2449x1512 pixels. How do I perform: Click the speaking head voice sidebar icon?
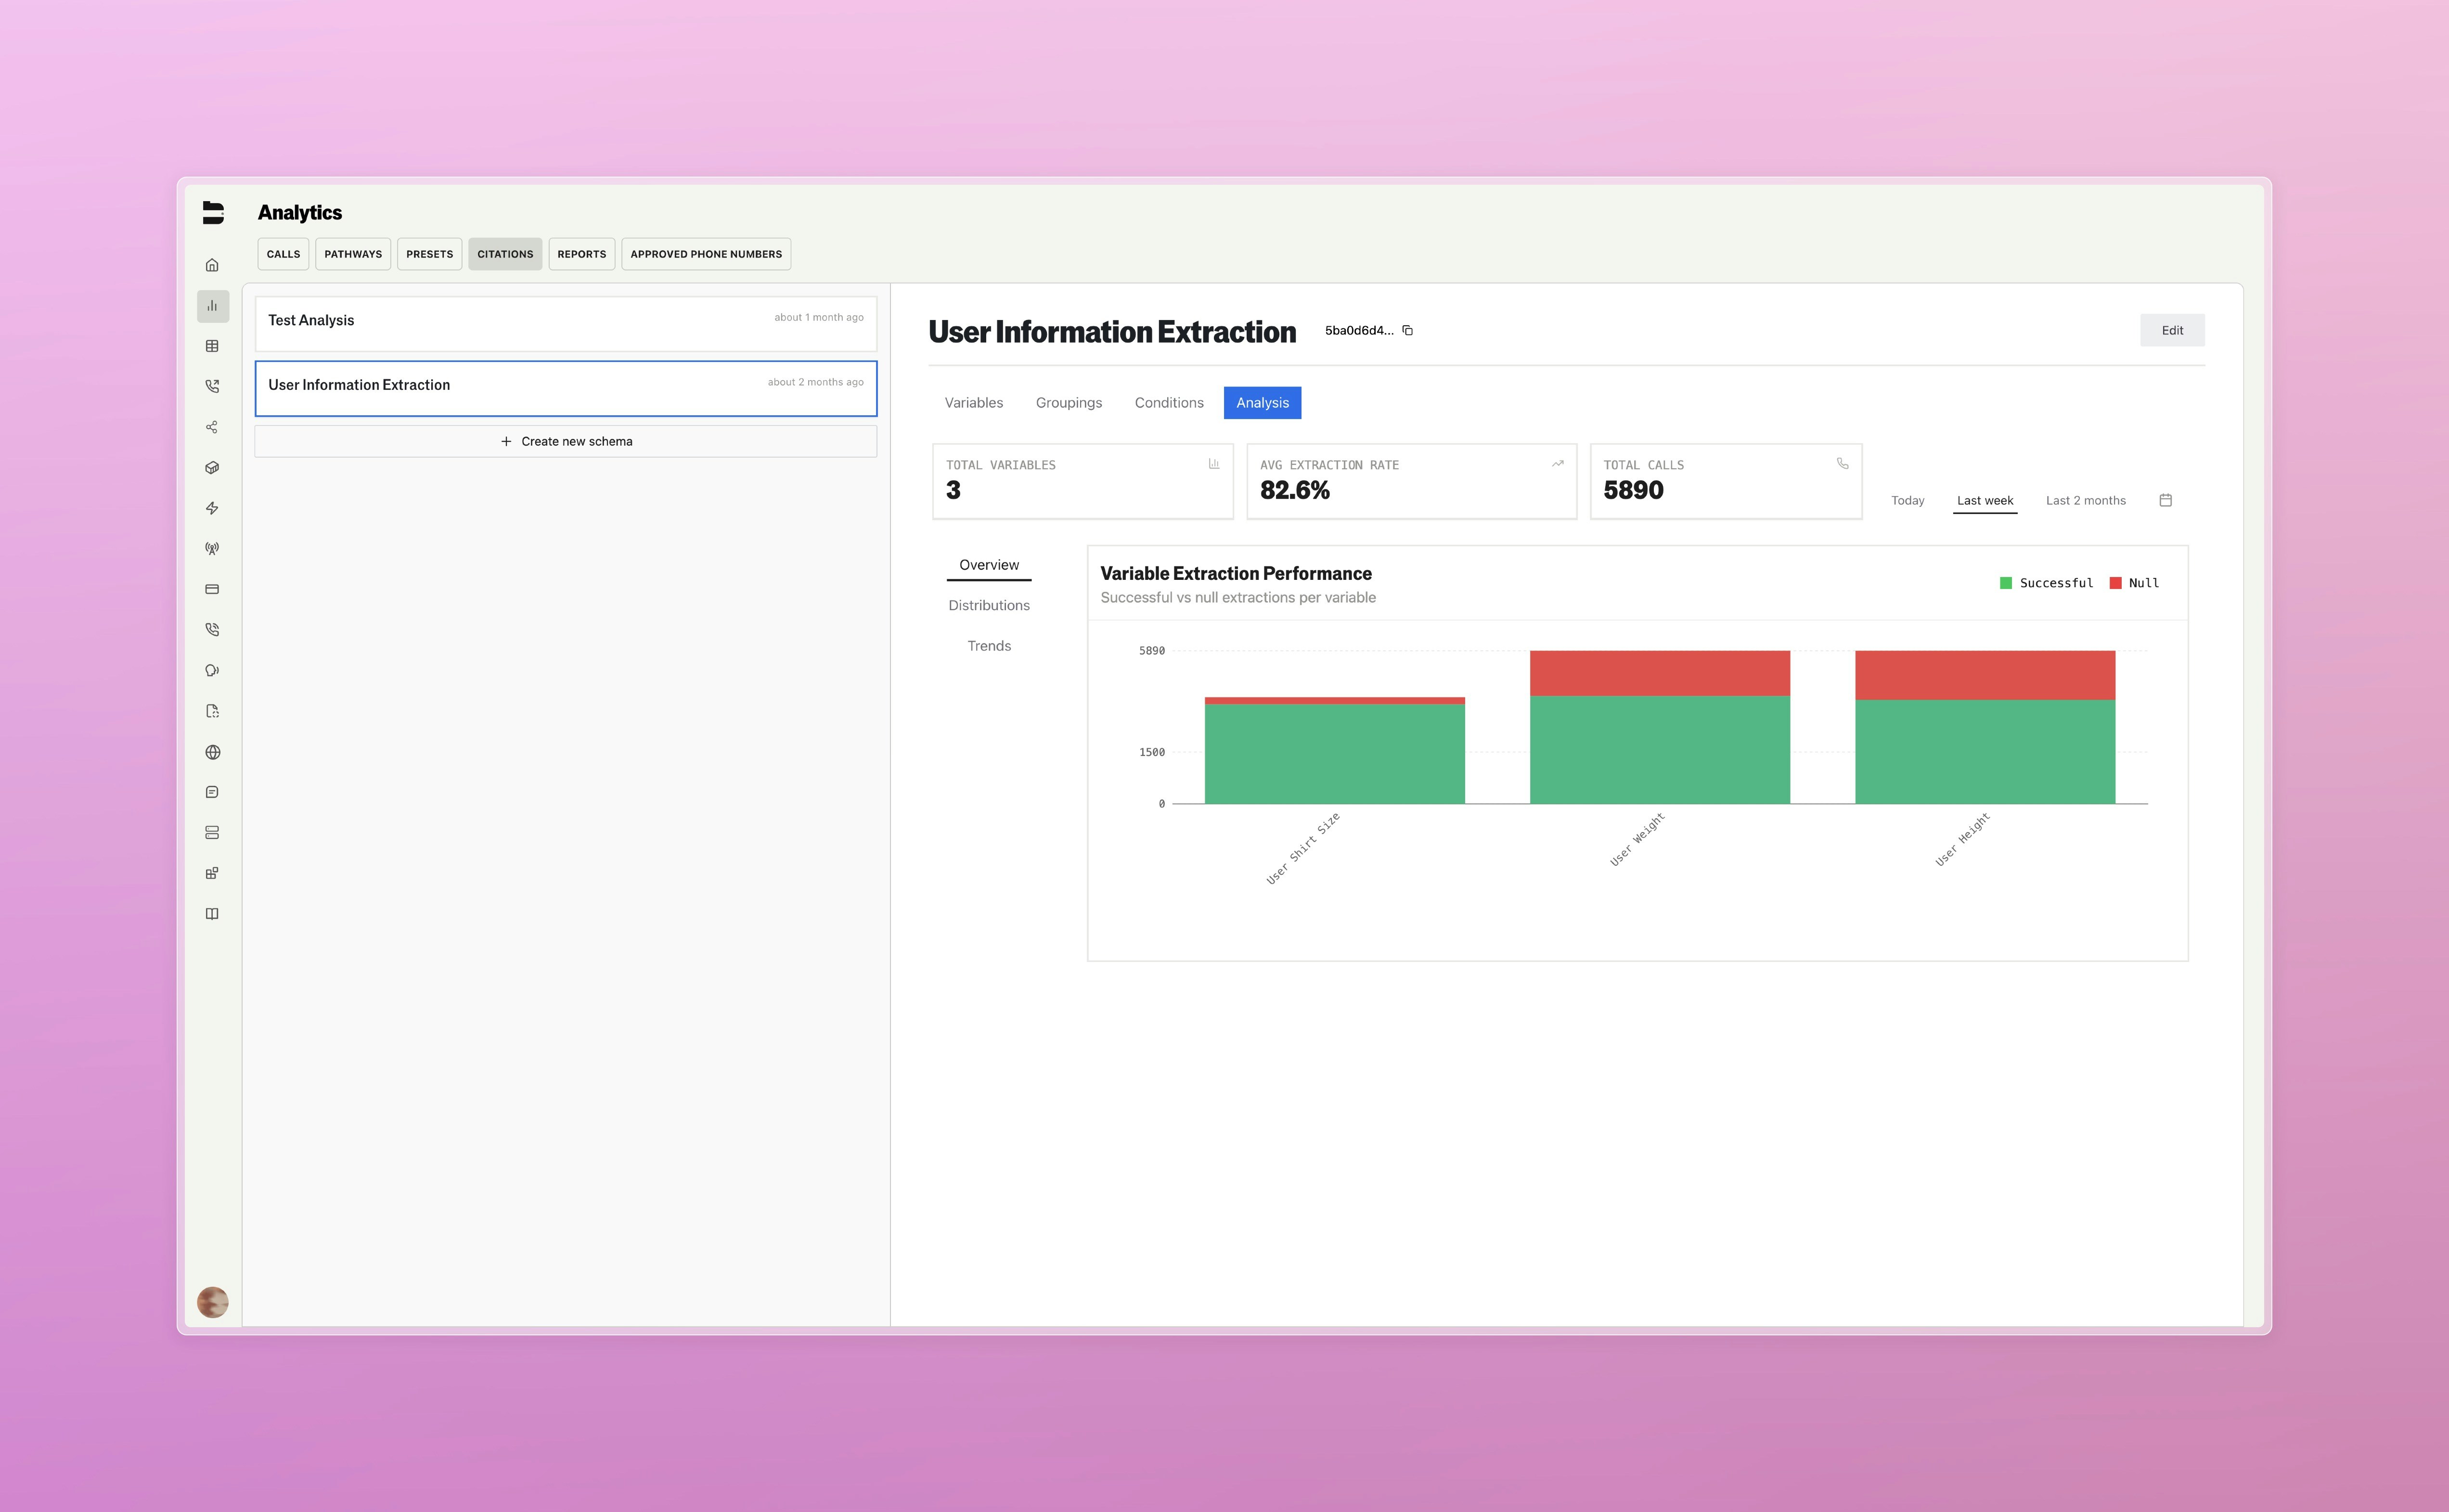click(x=212, y=671)
